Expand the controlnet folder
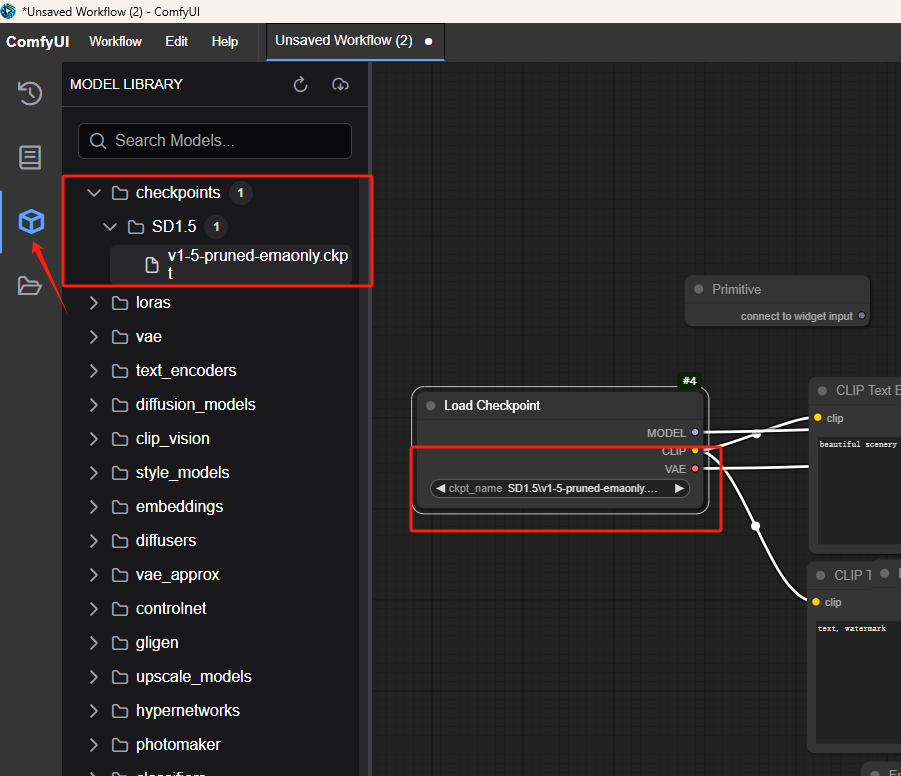Screen dimensions: 901x776 coord(94,609)
